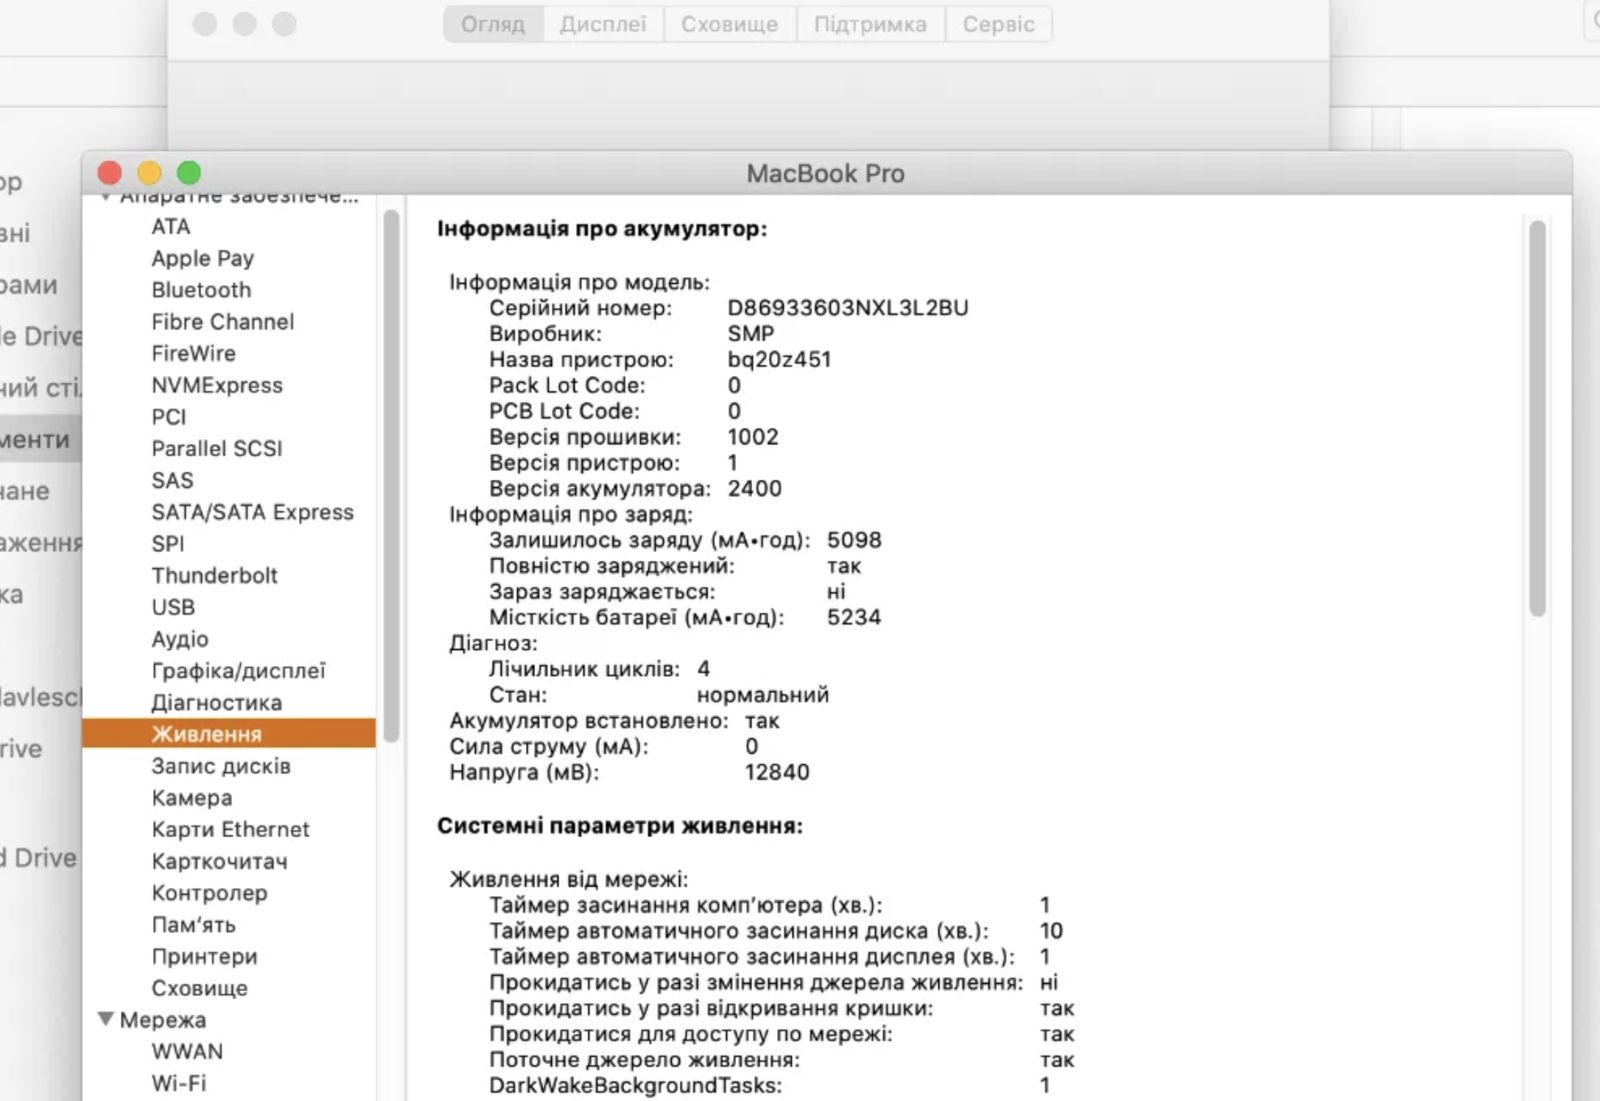The width and height of the screenshot is (1600, 1101).
Task: Select Камера in the sidebar
Action: pyautogui.click(x=192, y=798)
